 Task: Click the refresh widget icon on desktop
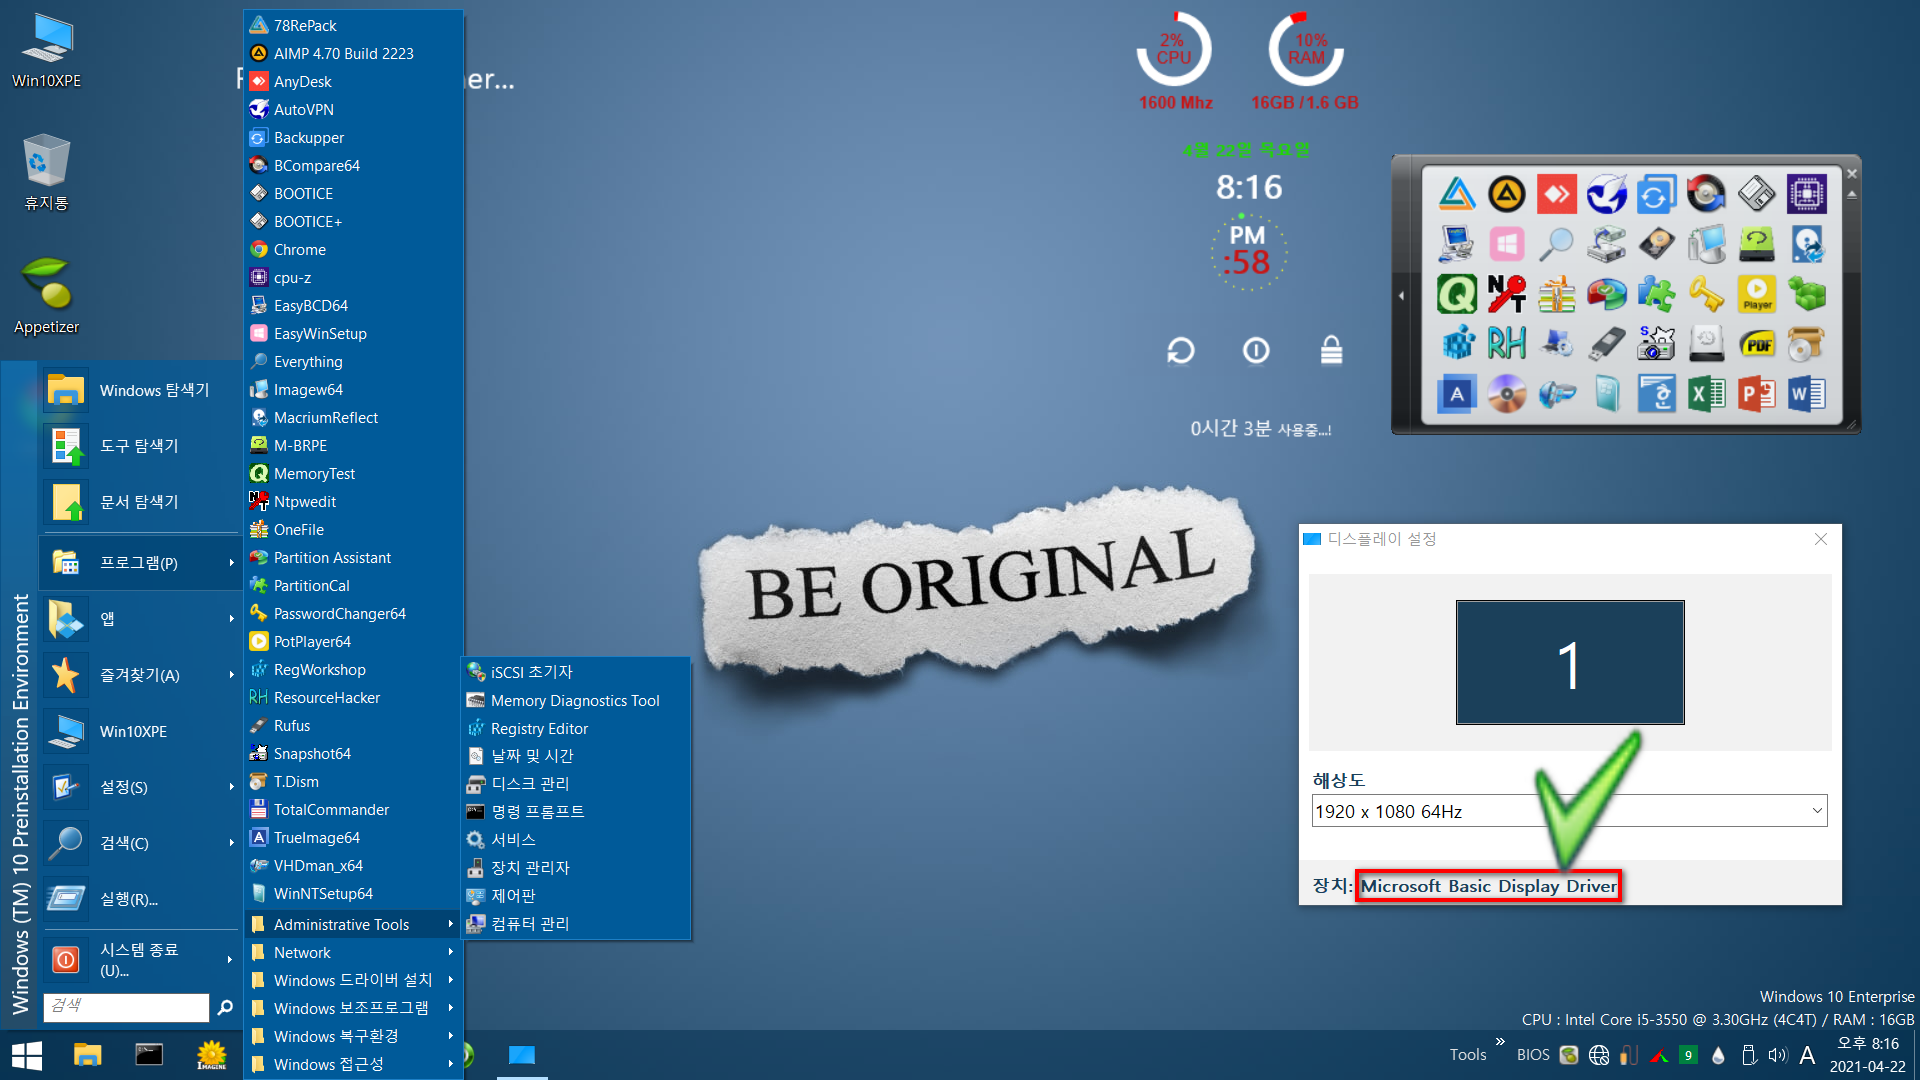point(1181,351)
